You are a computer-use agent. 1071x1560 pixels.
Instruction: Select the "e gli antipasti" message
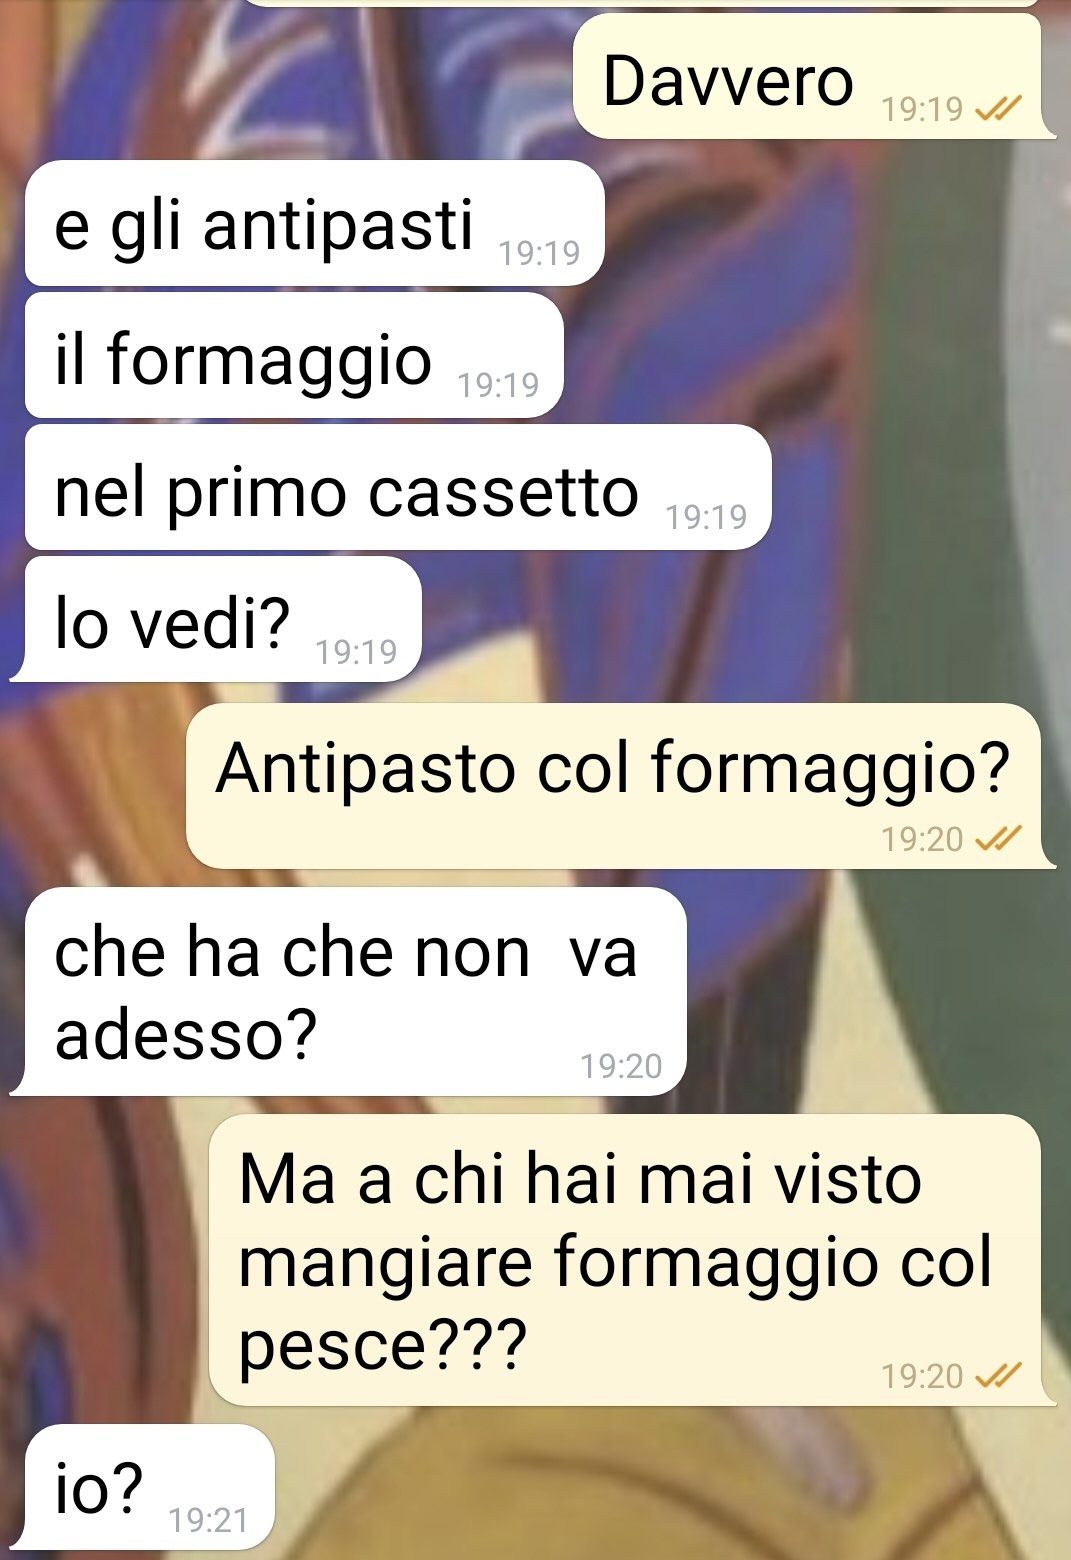pyautogui.click(x=315, y=223)
